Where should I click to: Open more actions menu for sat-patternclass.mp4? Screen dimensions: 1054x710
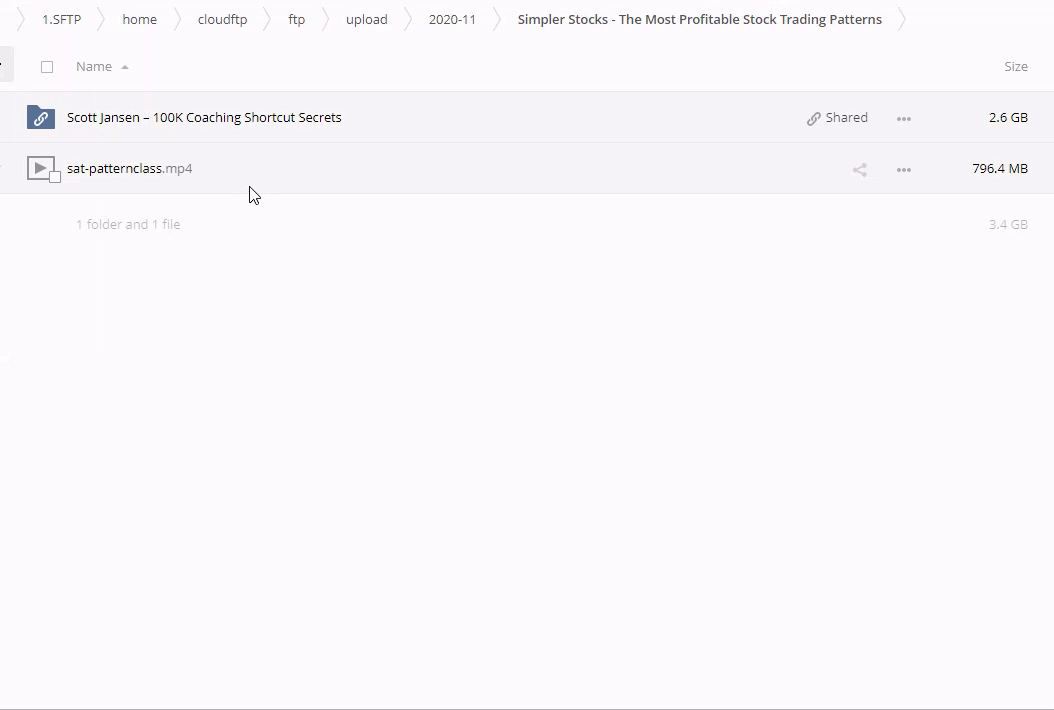pos(904,169)
